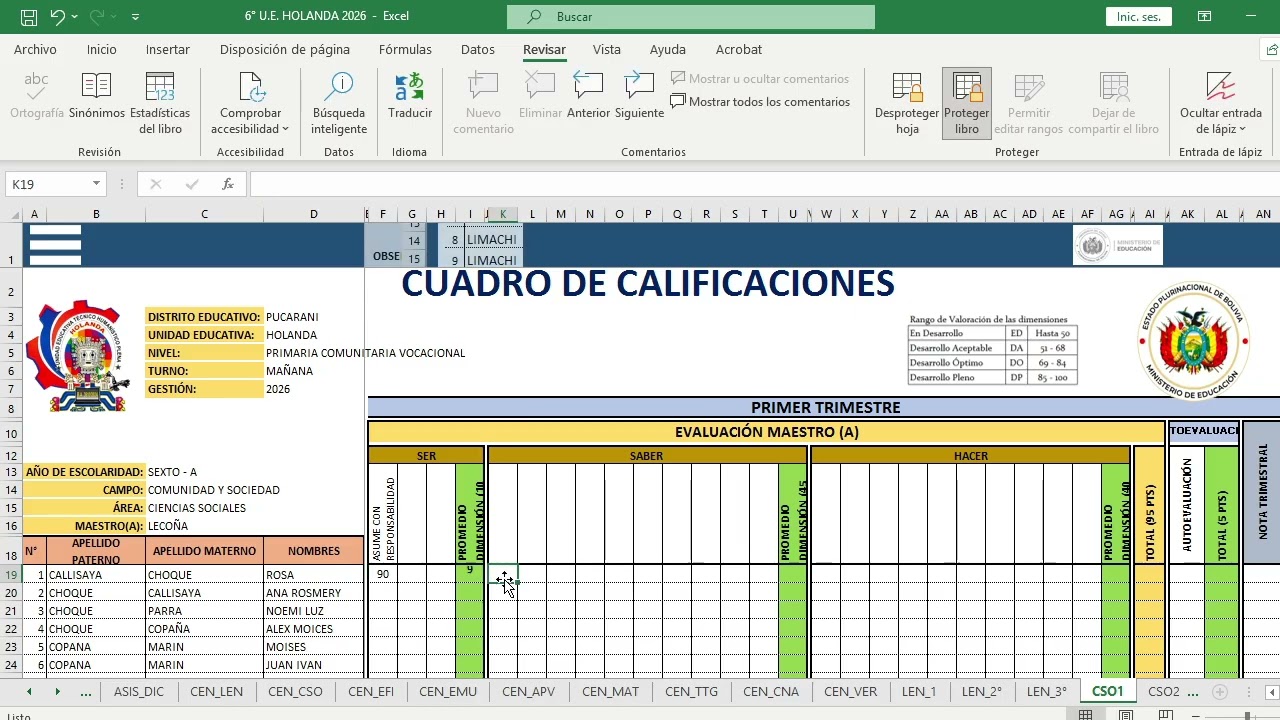Click the Buscar search box

[x=691, y=17]
